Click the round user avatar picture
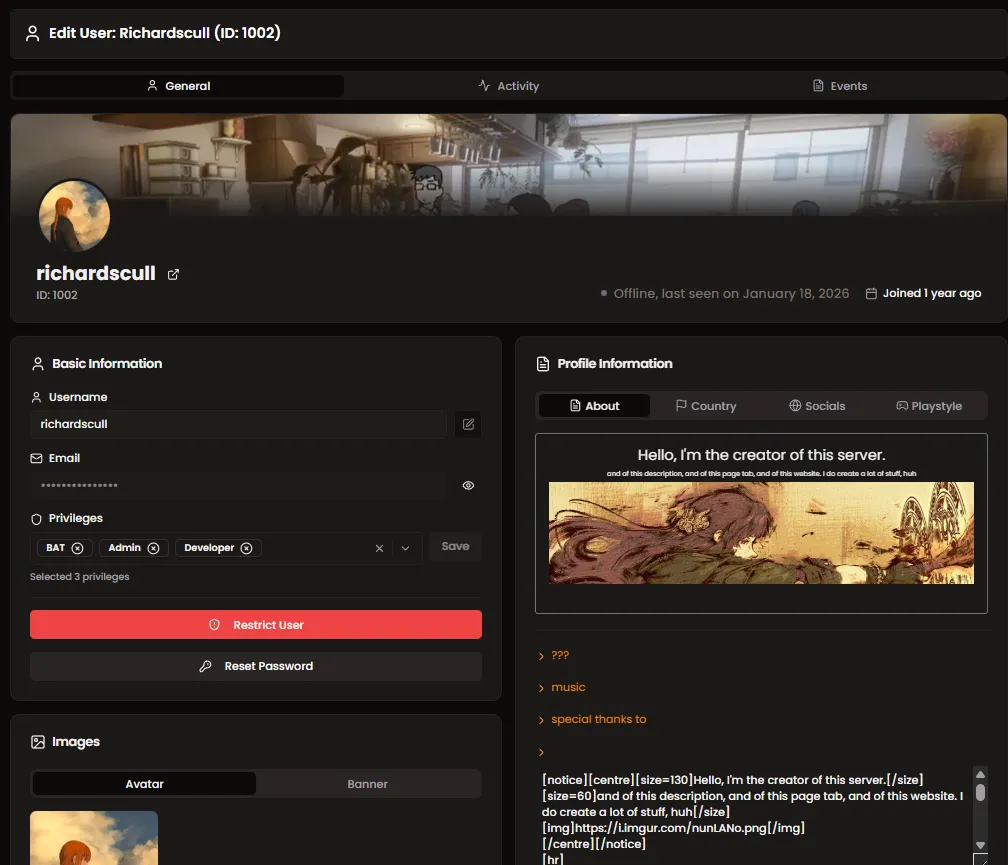 [74, 215]
